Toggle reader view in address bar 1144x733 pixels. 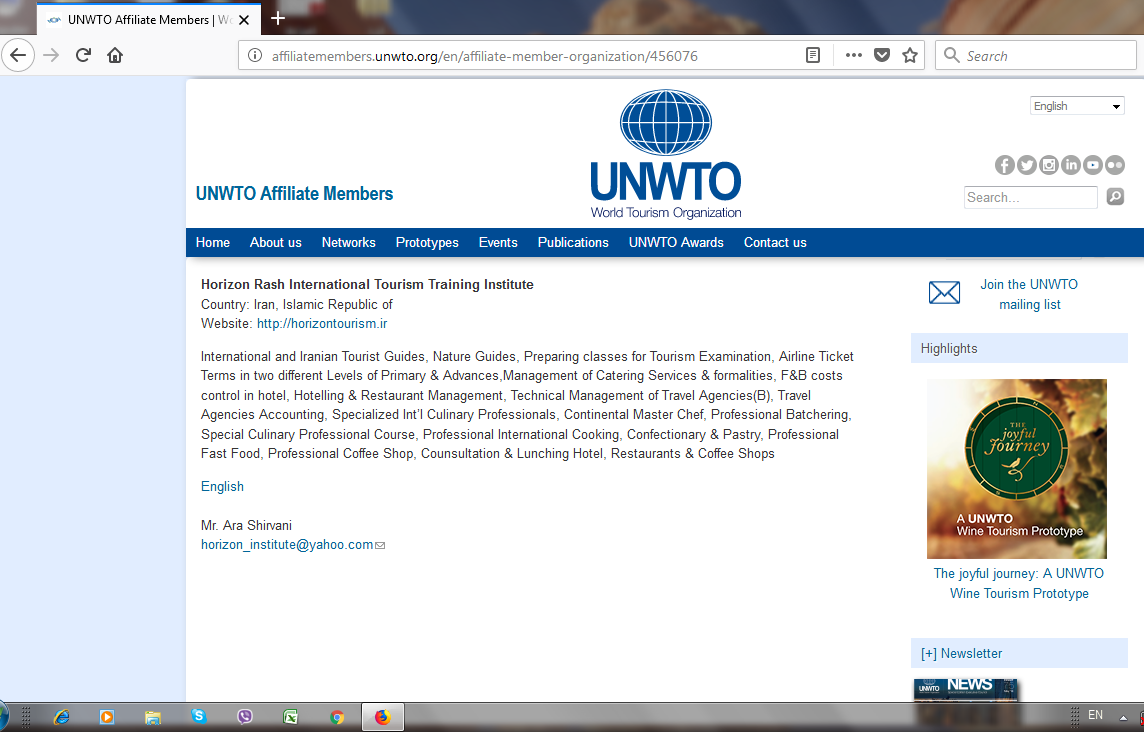813,55
